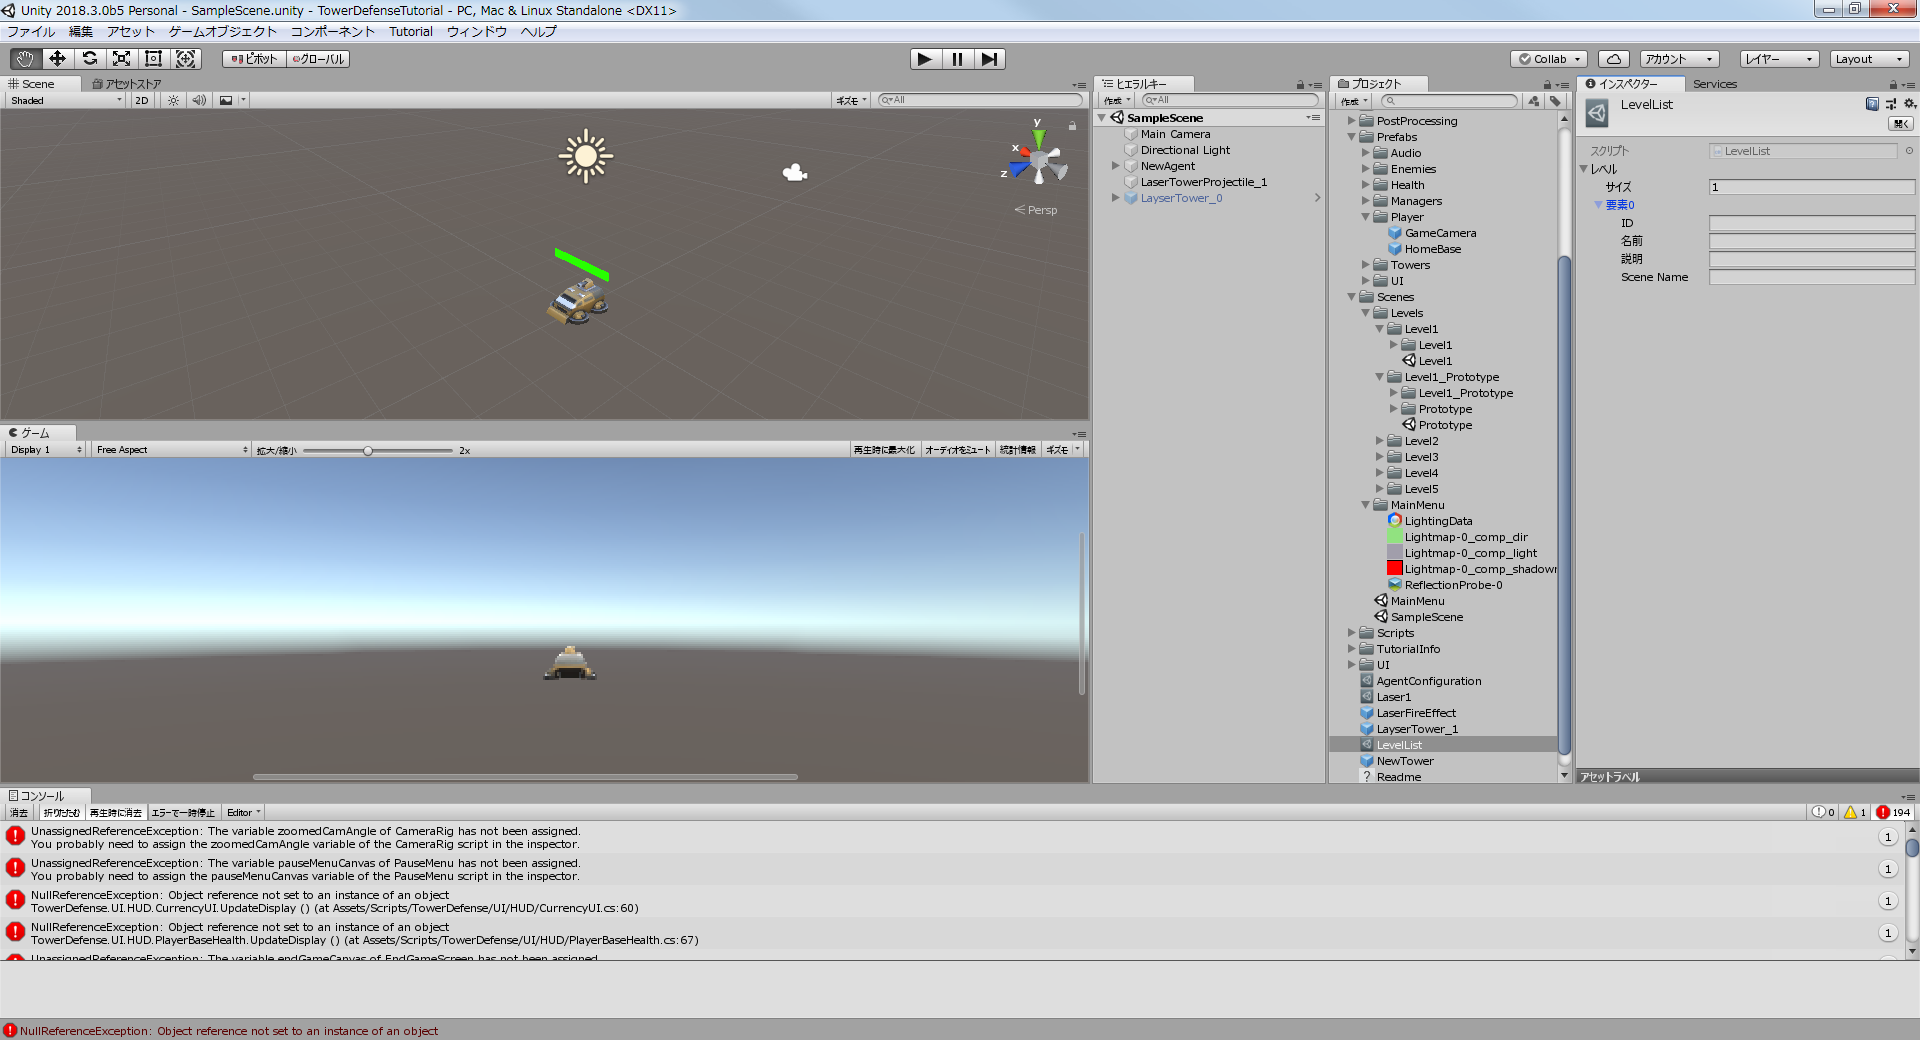Toggle Global handle rotation button
Viewport: 1920px width, 1040px height.
[x=319, y=59]
